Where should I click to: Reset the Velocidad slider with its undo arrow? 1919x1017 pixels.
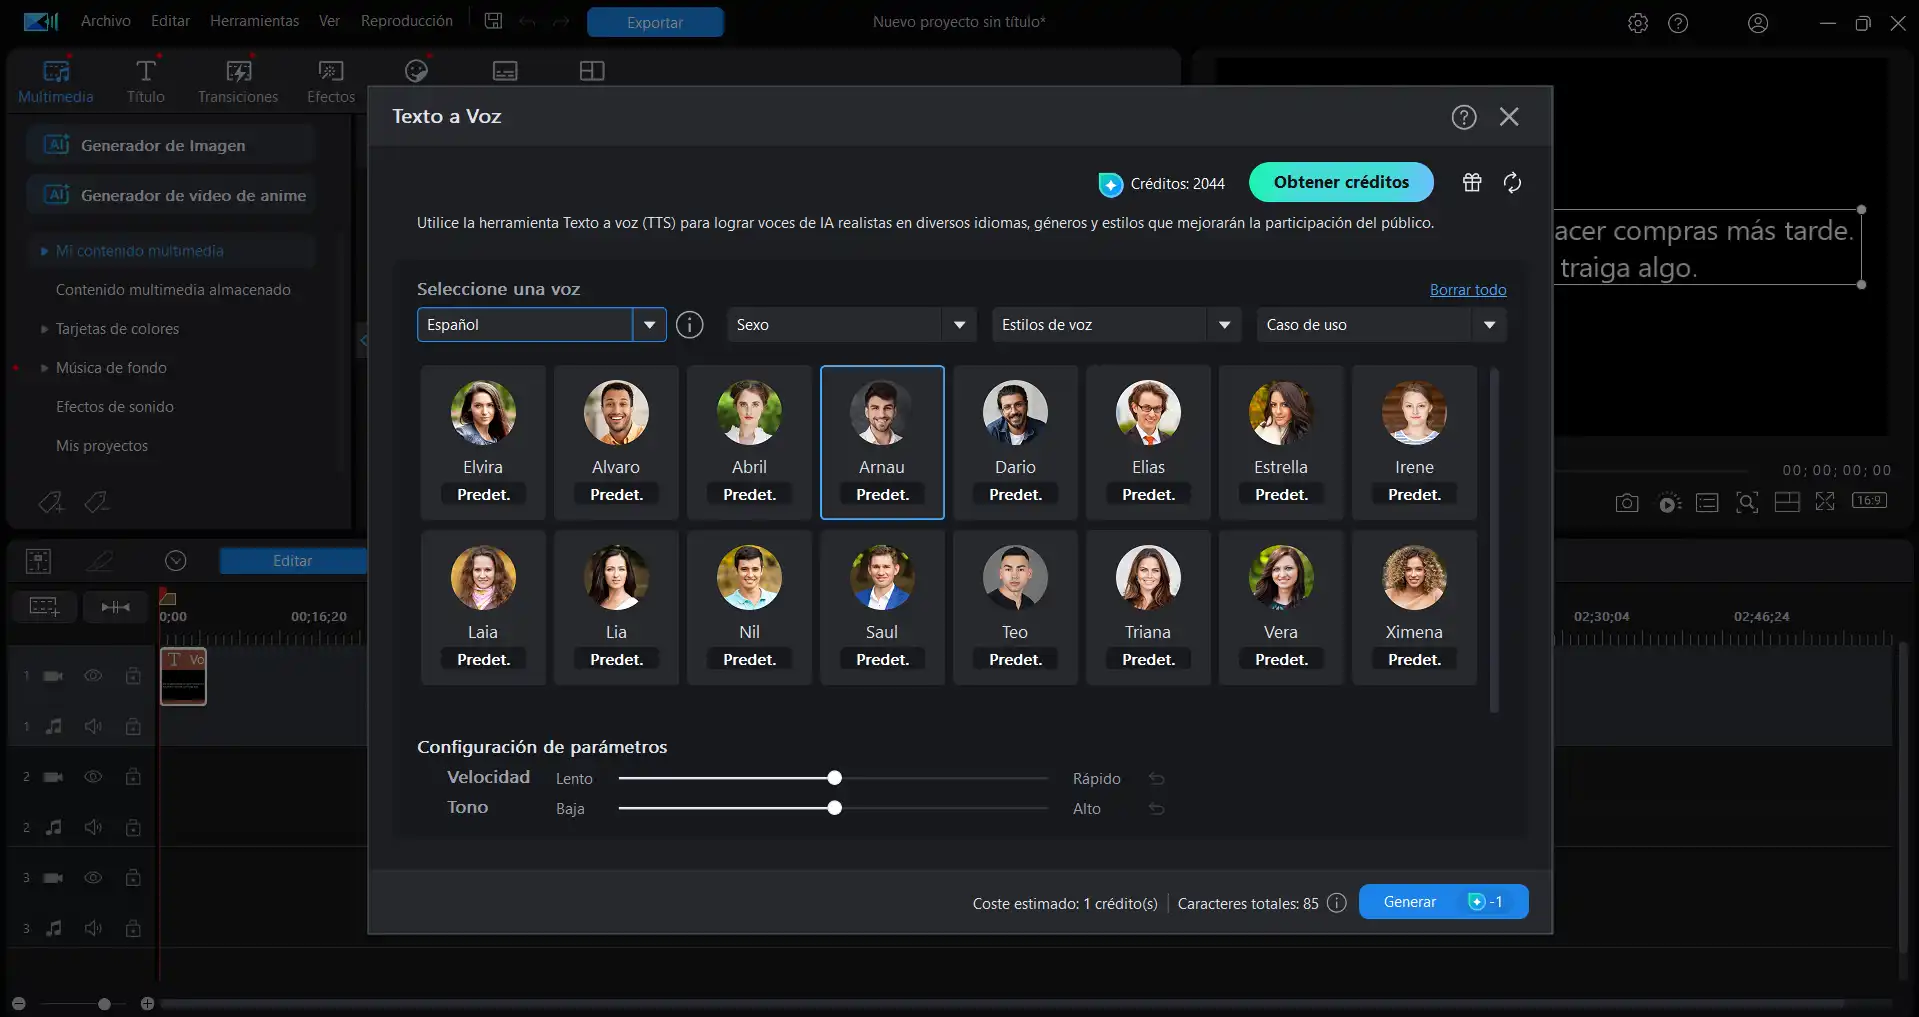[1157, 779]
